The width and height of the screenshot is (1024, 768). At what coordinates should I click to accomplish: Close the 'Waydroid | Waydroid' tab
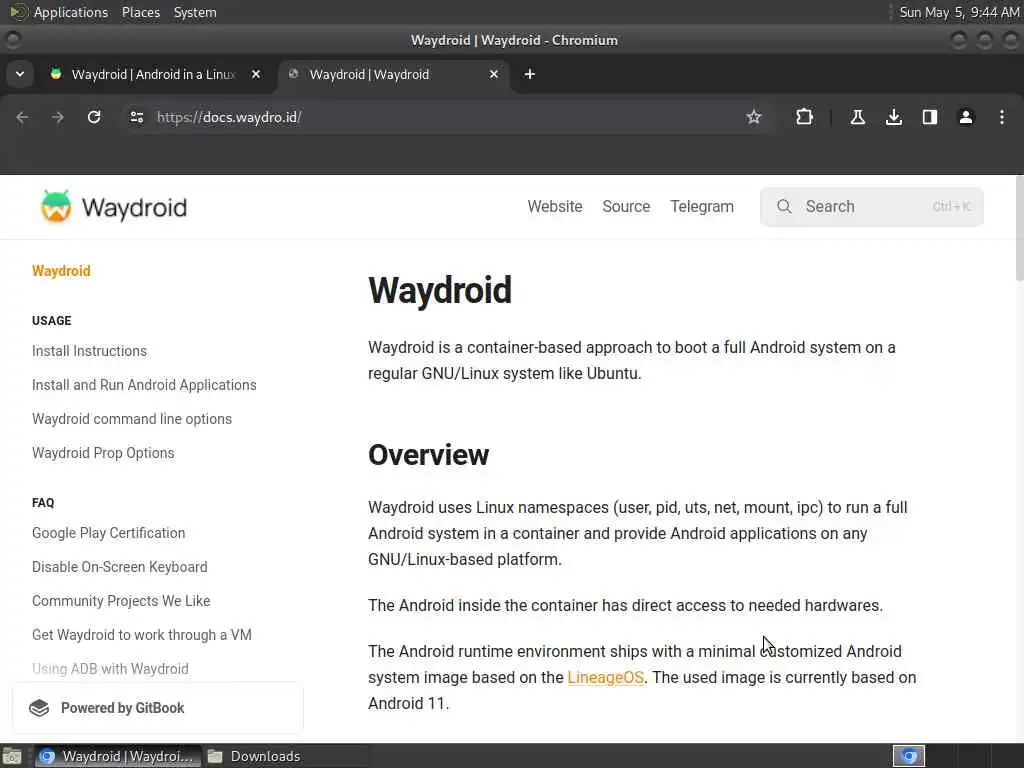tap(494, 74)
